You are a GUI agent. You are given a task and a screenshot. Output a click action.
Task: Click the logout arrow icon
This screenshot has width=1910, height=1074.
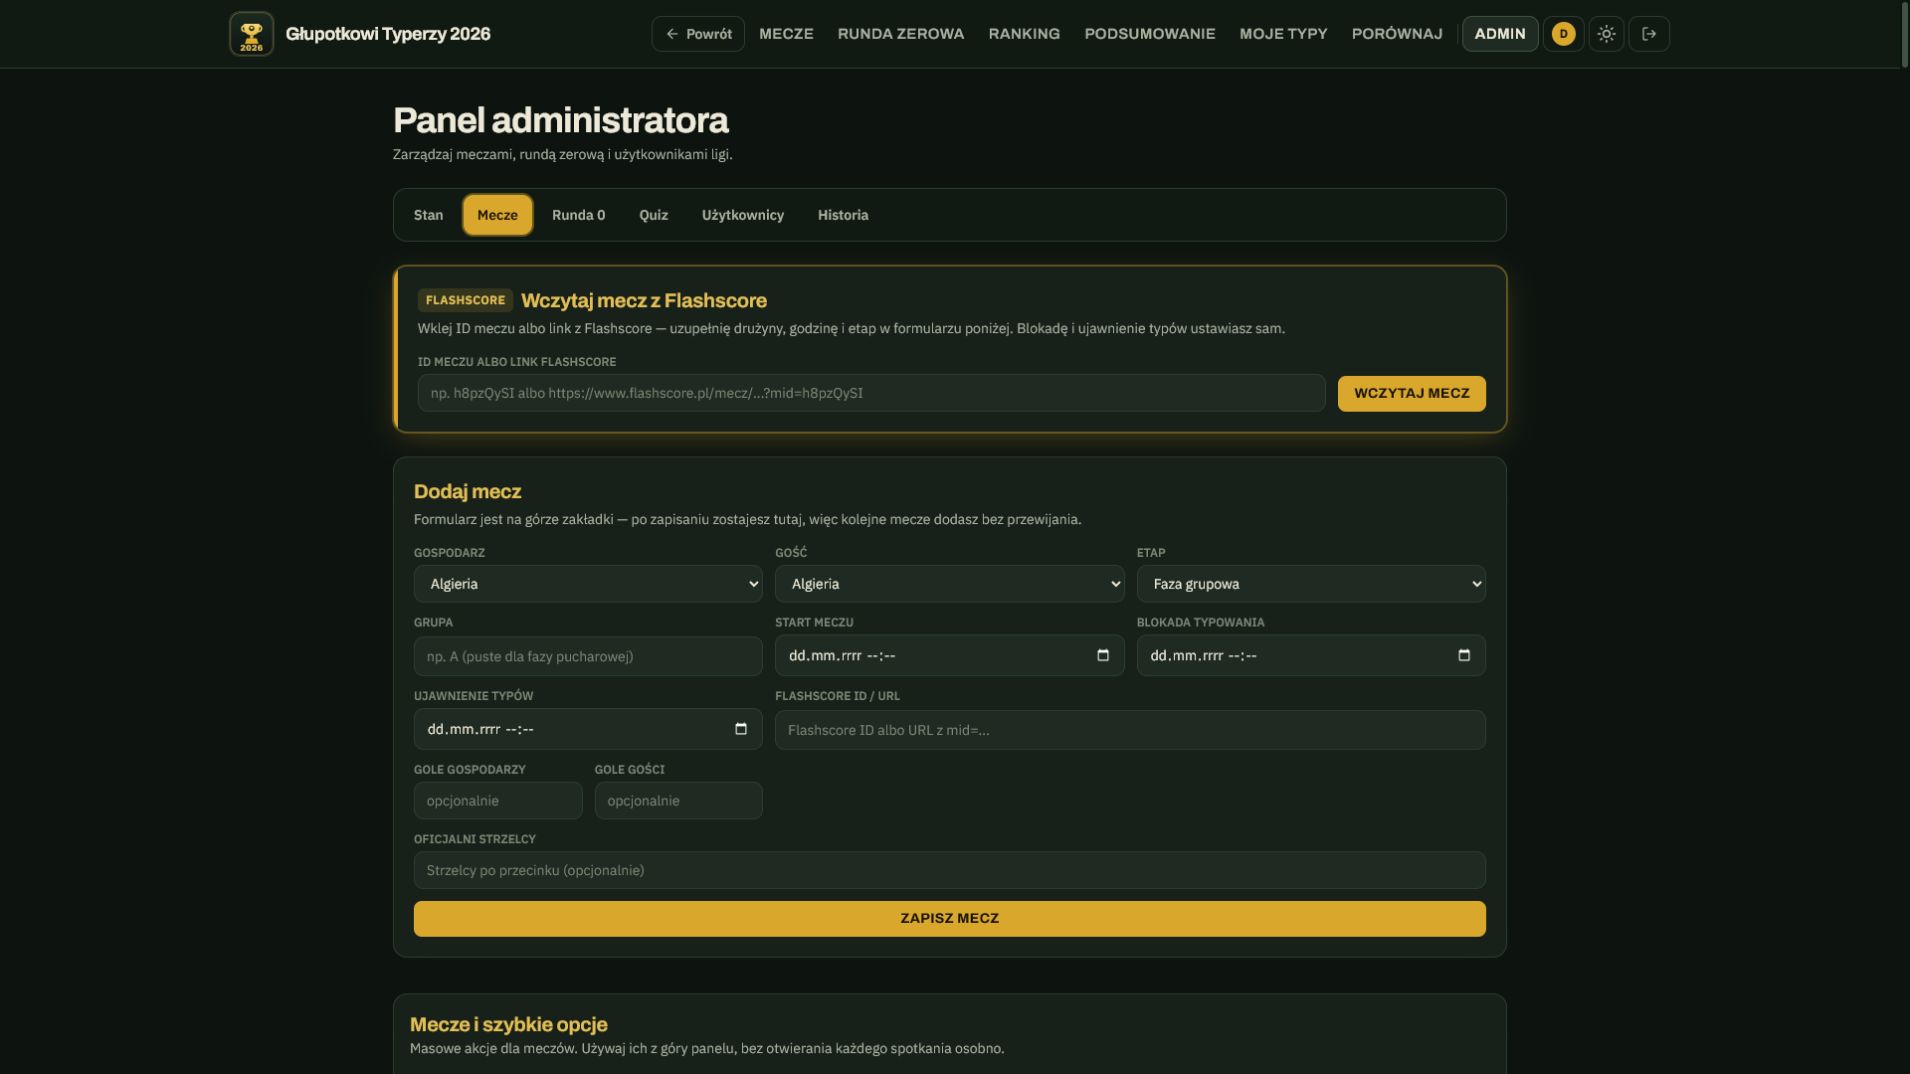tap(1649, 34)
